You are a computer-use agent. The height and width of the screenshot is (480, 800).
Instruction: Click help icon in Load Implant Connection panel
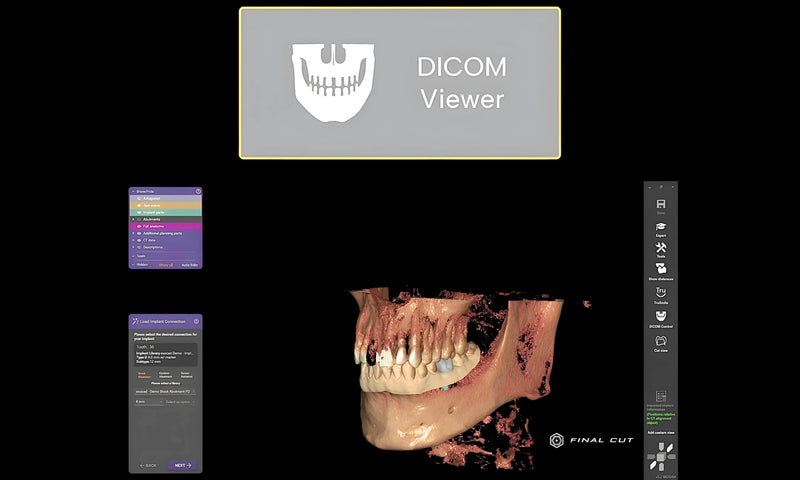click(x=196, y=321)
